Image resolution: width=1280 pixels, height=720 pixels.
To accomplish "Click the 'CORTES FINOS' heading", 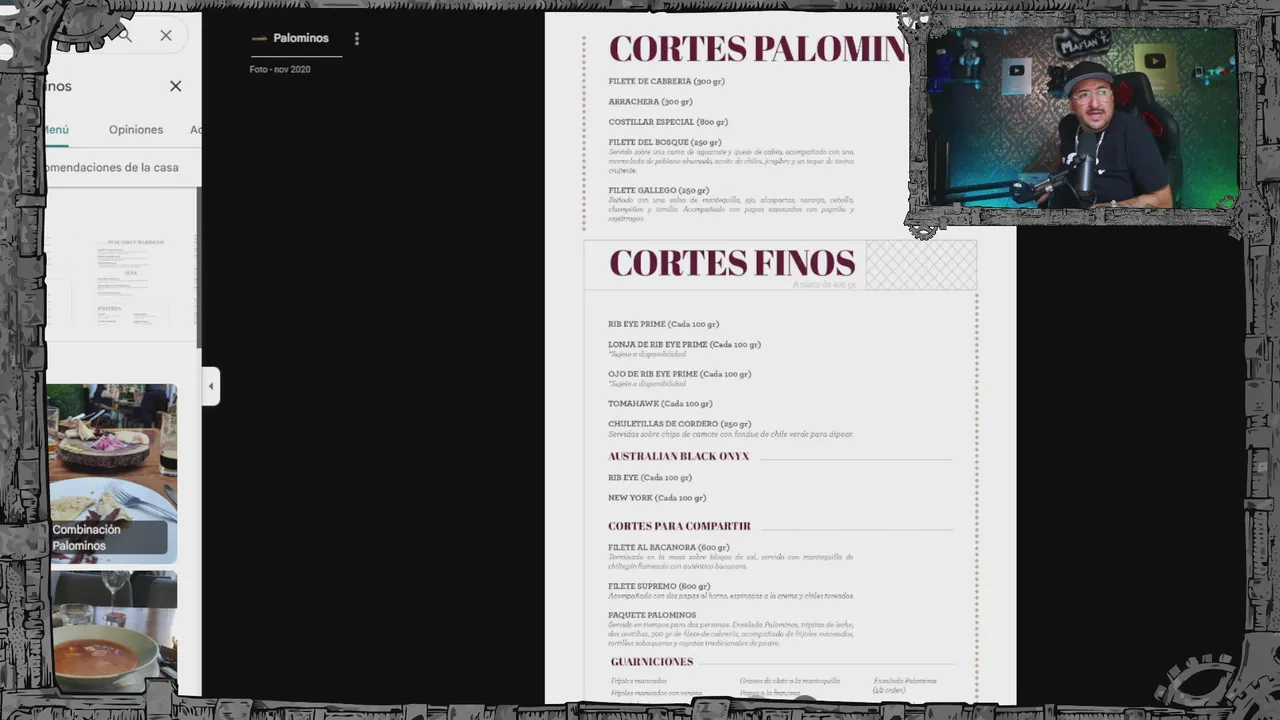I will pos(732,263).
